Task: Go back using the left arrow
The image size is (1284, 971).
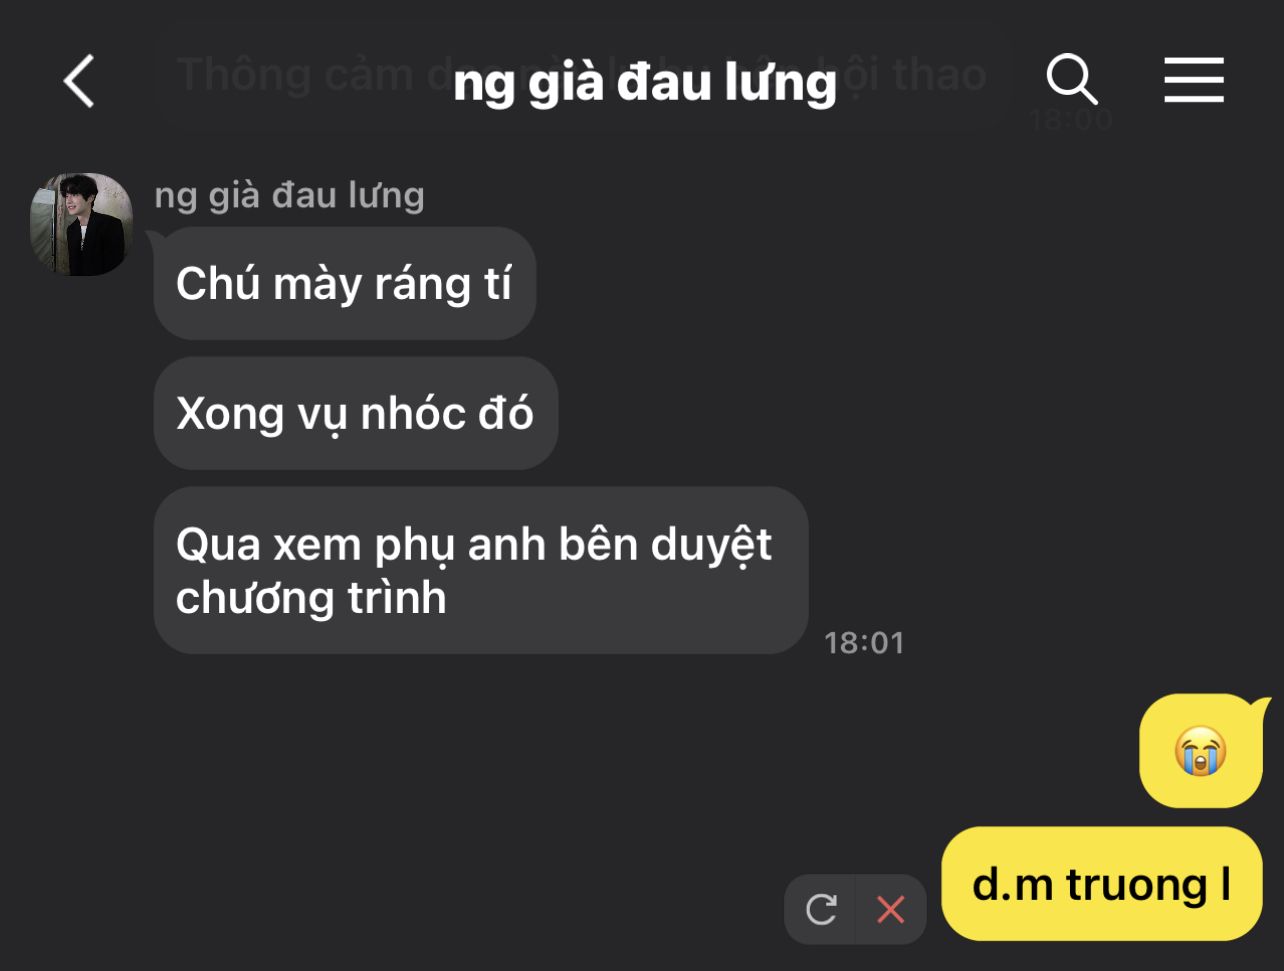Action: pyautogui.click(x=79, y=81)
